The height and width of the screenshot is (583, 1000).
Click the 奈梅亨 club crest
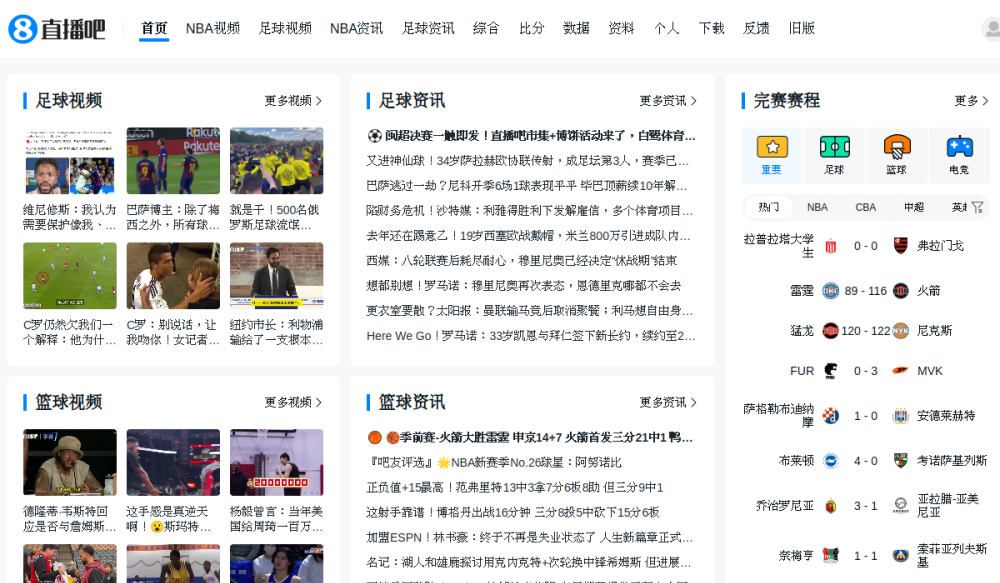click(830, 556)
